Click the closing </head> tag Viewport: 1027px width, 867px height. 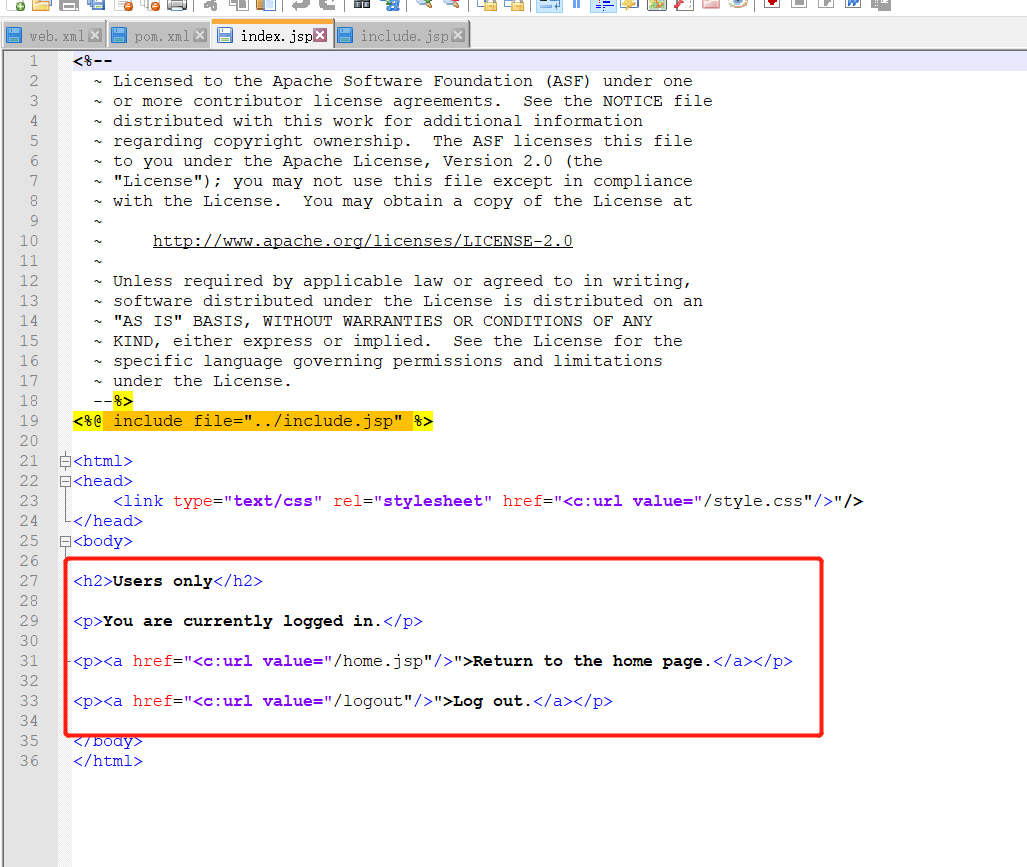pyautogui.click(x=108, y=521)
